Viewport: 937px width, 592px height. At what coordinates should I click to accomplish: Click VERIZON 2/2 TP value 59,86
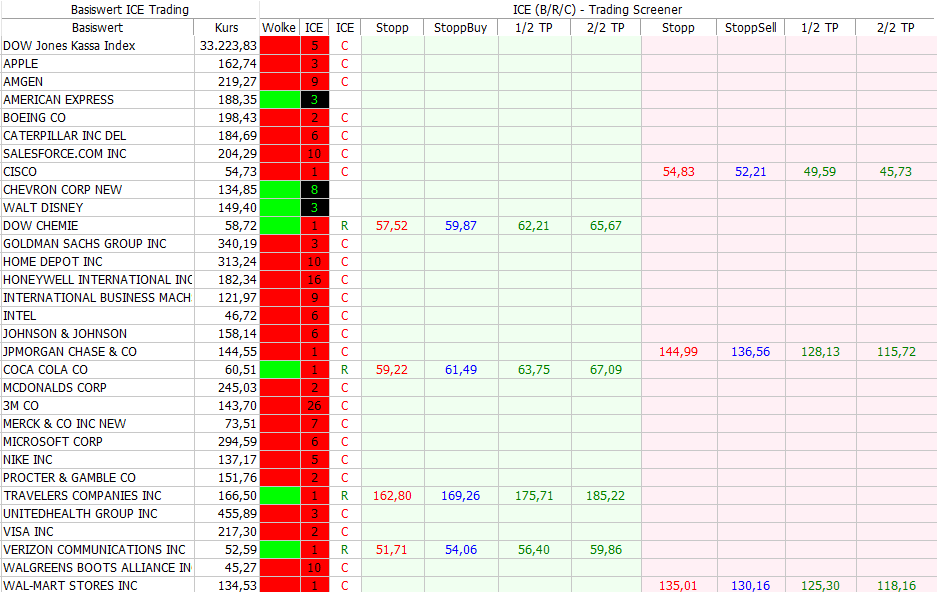606,549
